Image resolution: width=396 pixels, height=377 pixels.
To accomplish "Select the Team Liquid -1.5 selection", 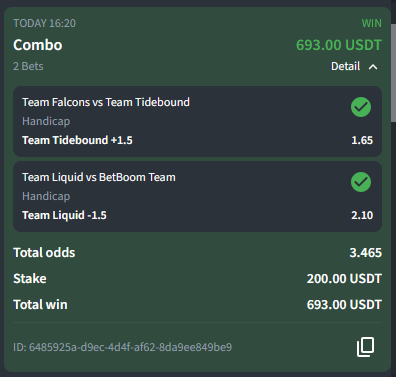I will [64, 215].
